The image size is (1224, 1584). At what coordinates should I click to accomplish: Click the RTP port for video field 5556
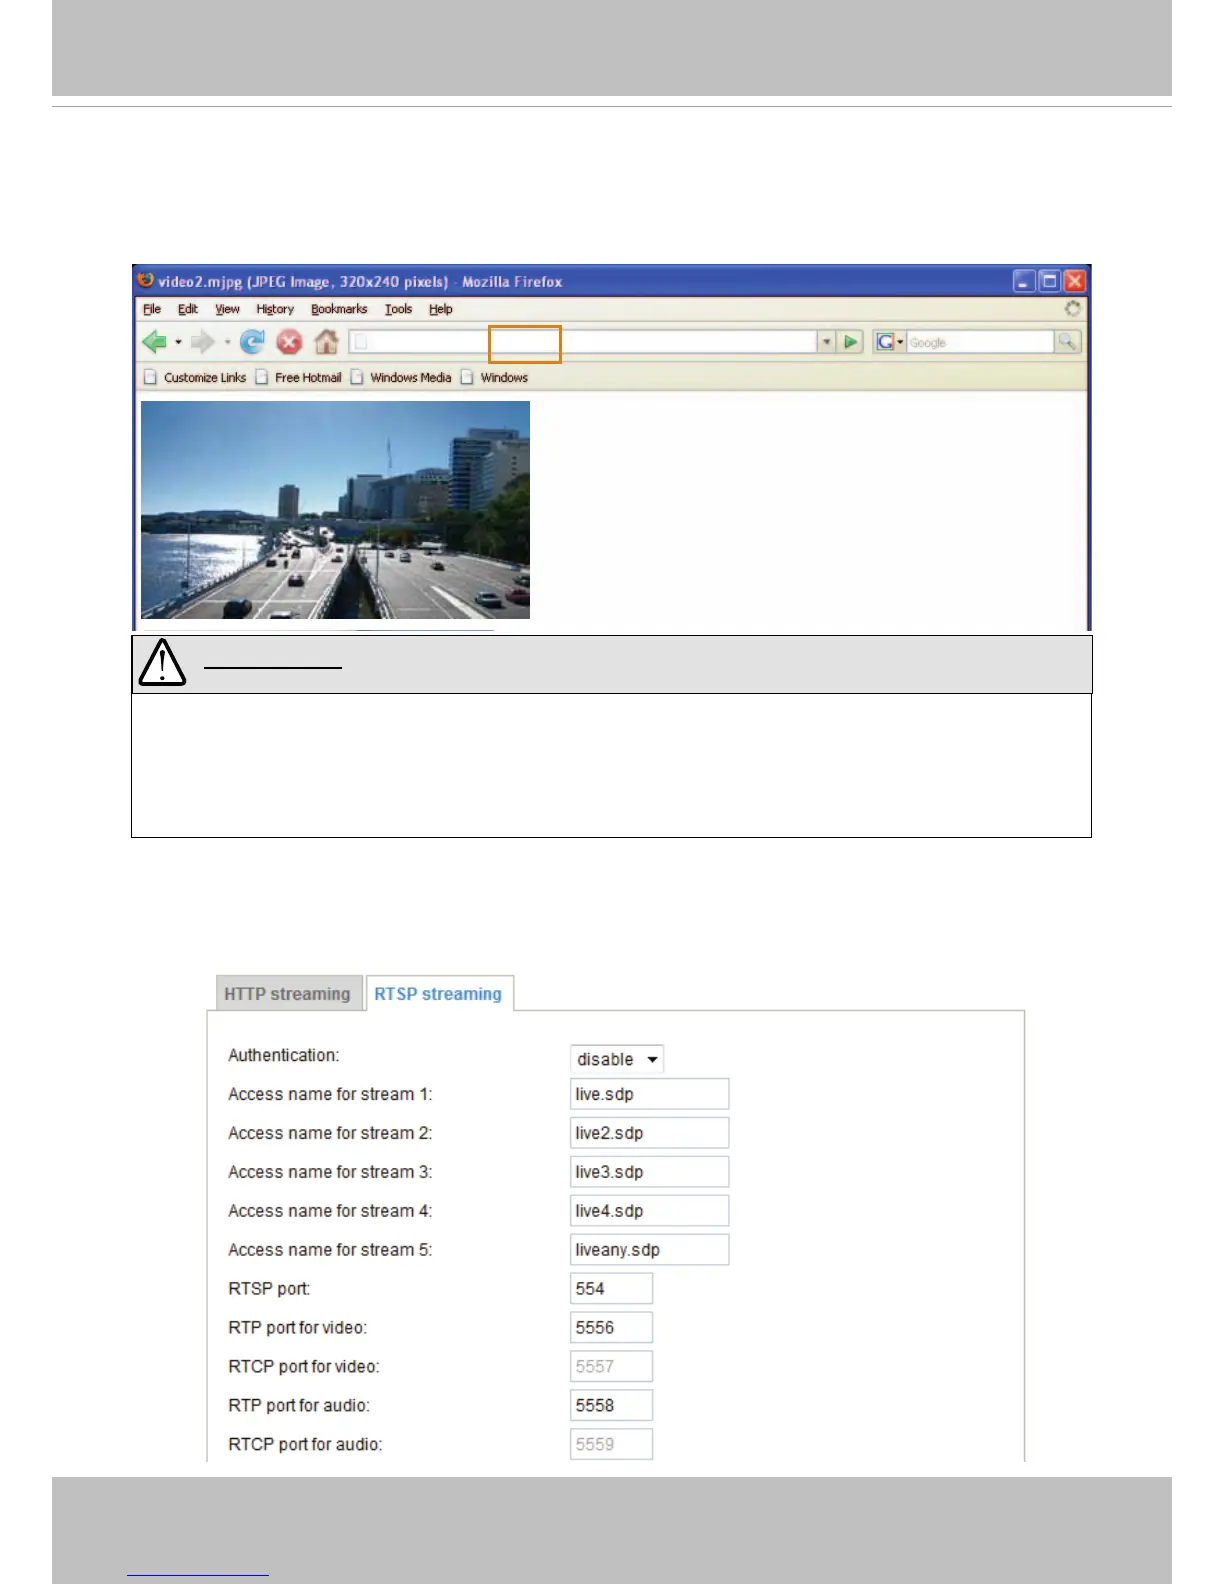611,1328
